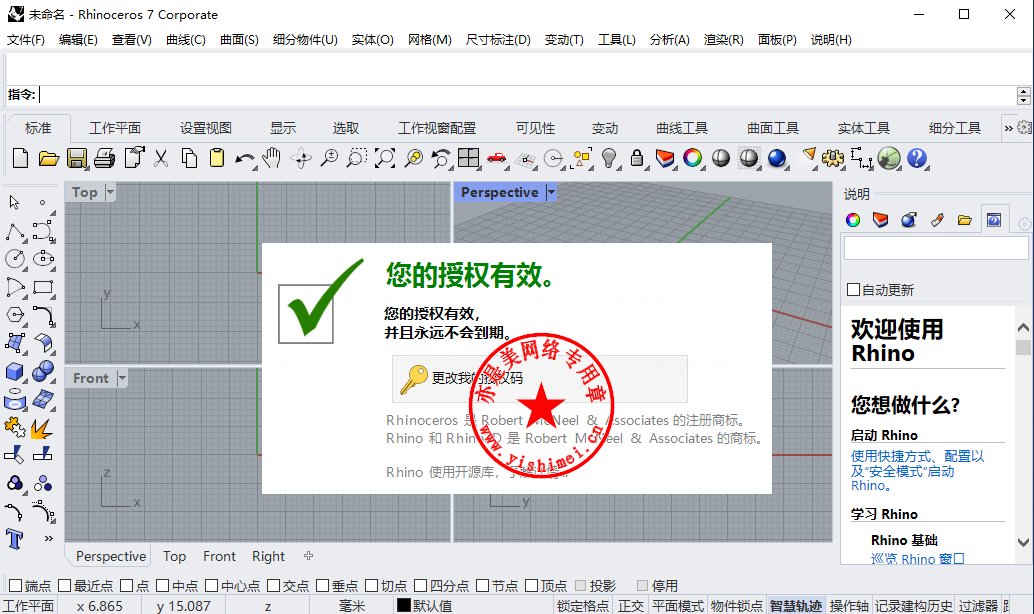1034x614 pixels.
Task: Select the Pan hand tool
Action: [272, 158]
